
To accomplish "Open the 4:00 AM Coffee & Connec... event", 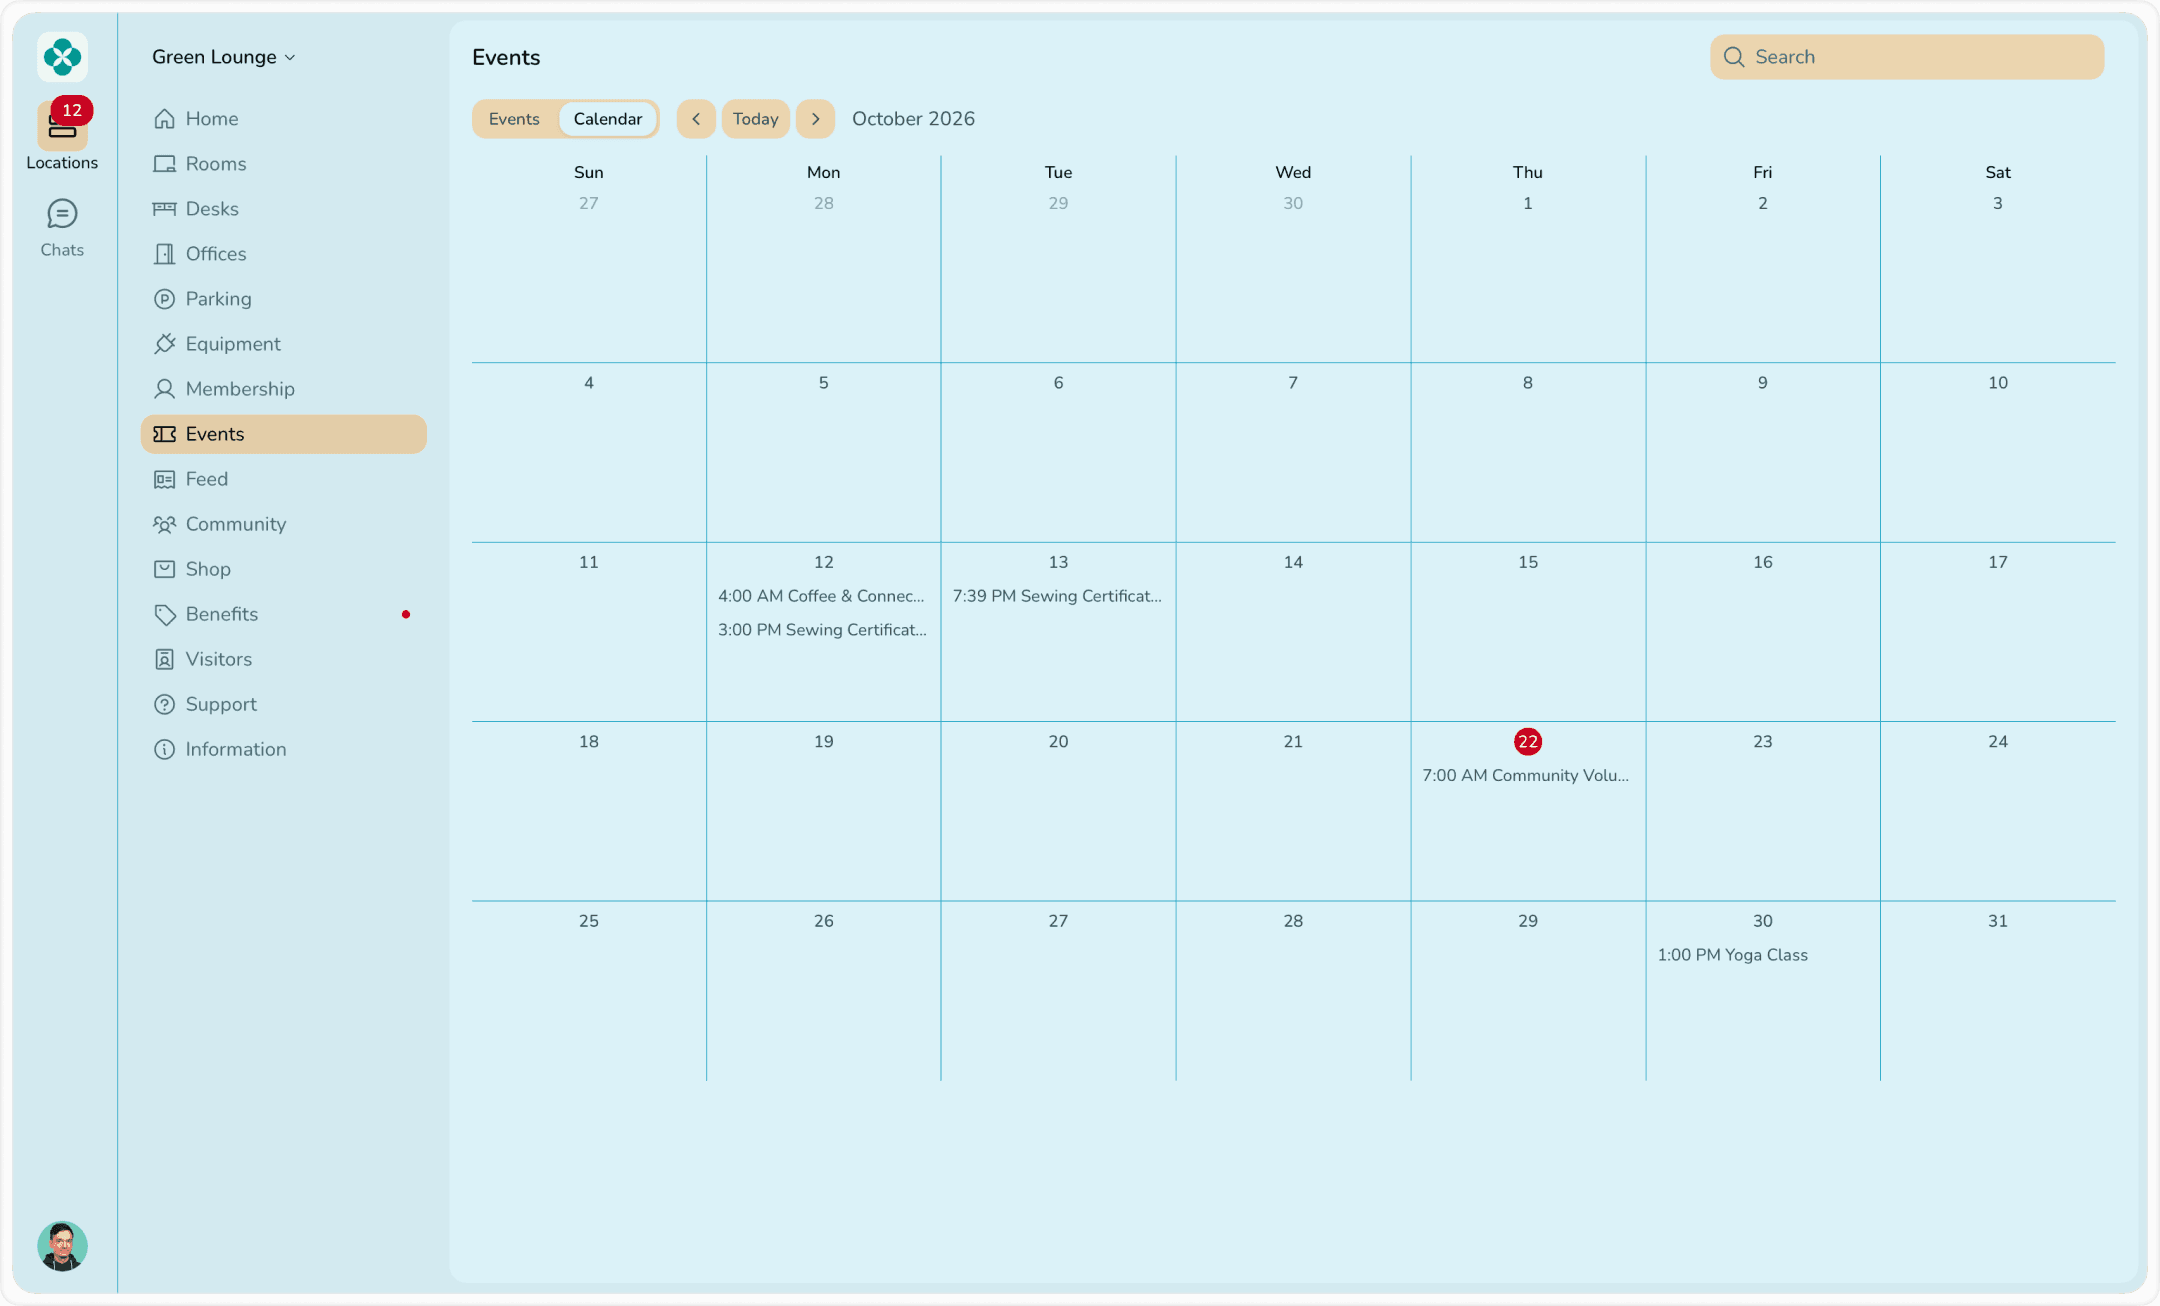I will click(x=821, y=596).
